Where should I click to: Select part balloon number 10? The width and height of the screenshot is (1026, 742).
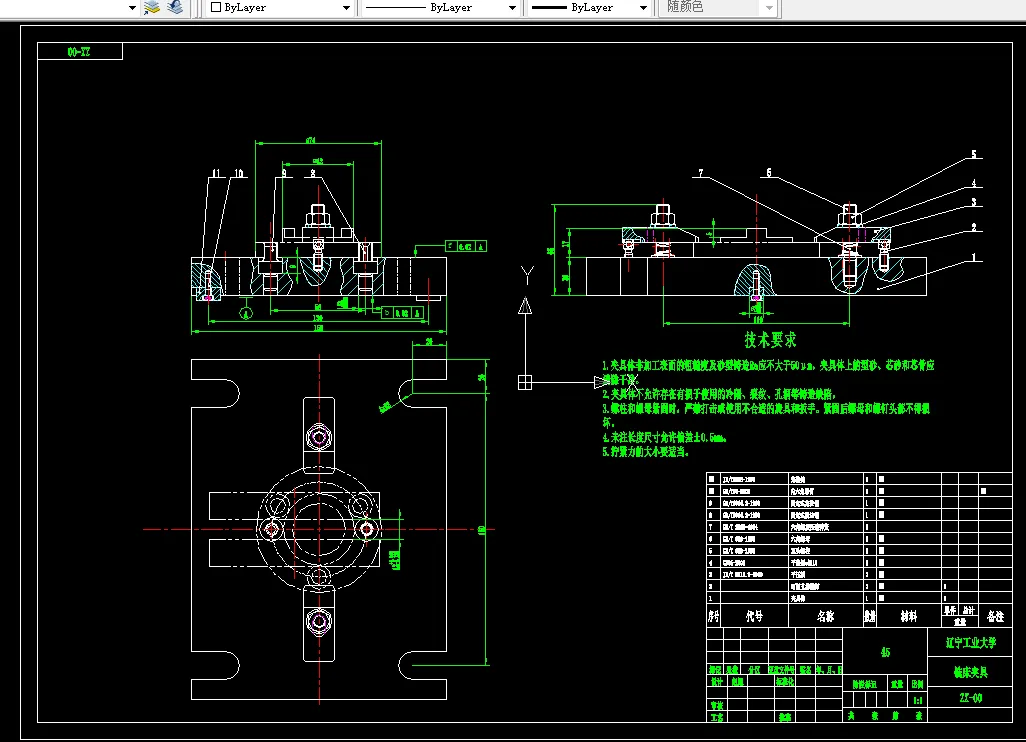coord(239,173)
